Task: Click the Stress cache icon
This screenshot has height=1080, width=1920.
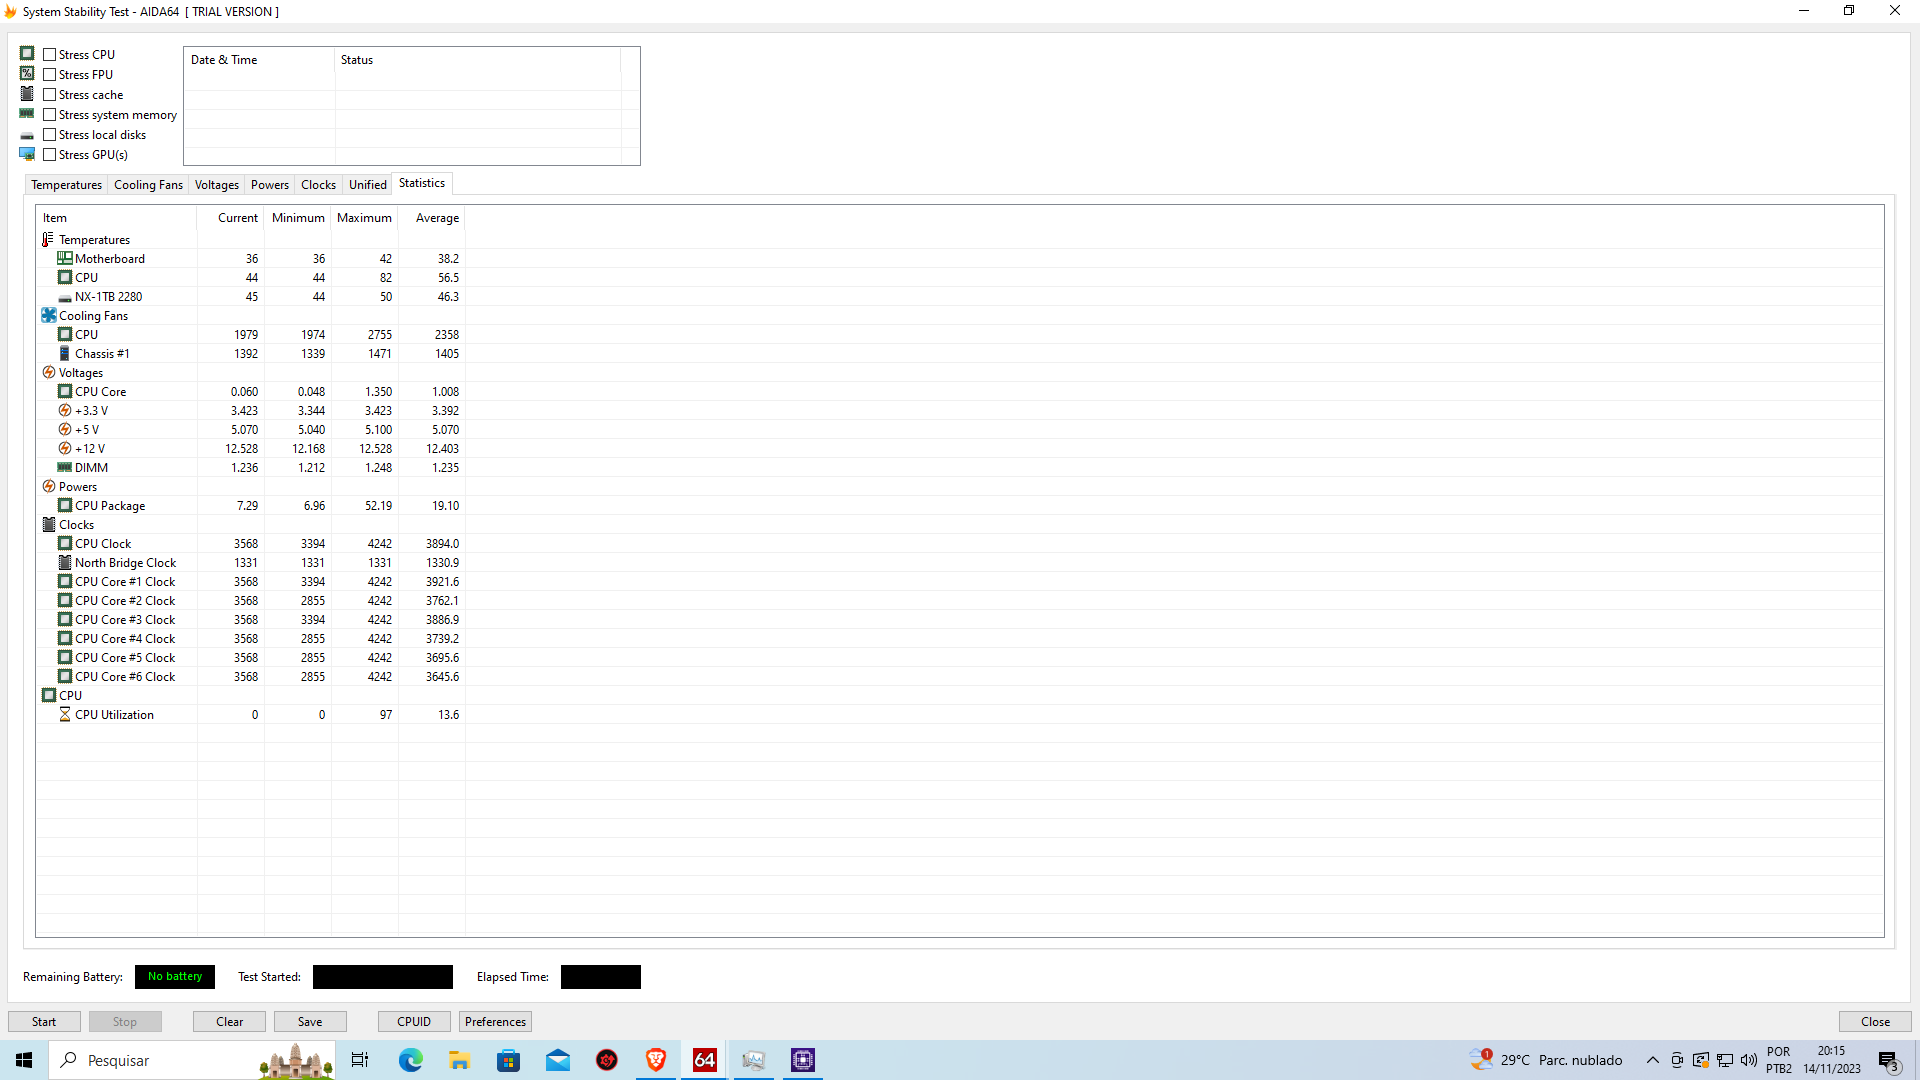Action: (27, 94)
